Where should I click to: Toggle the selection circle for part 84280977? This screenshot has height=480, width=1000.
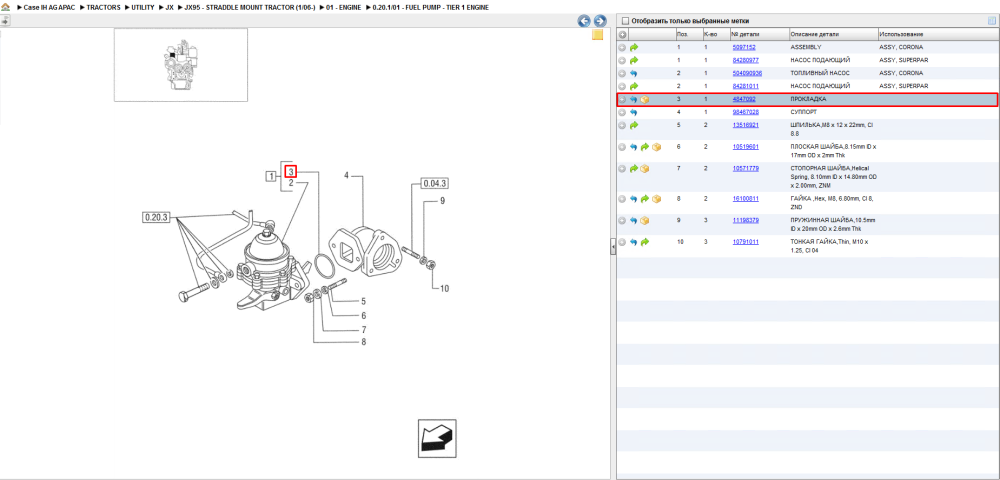click(x=622, y=60)
